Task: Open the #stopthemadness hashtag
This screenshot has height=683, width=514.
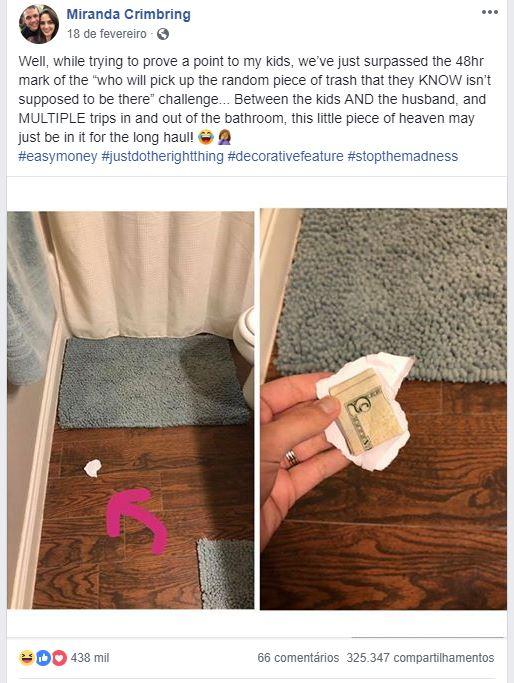Action: coord(402,156)
